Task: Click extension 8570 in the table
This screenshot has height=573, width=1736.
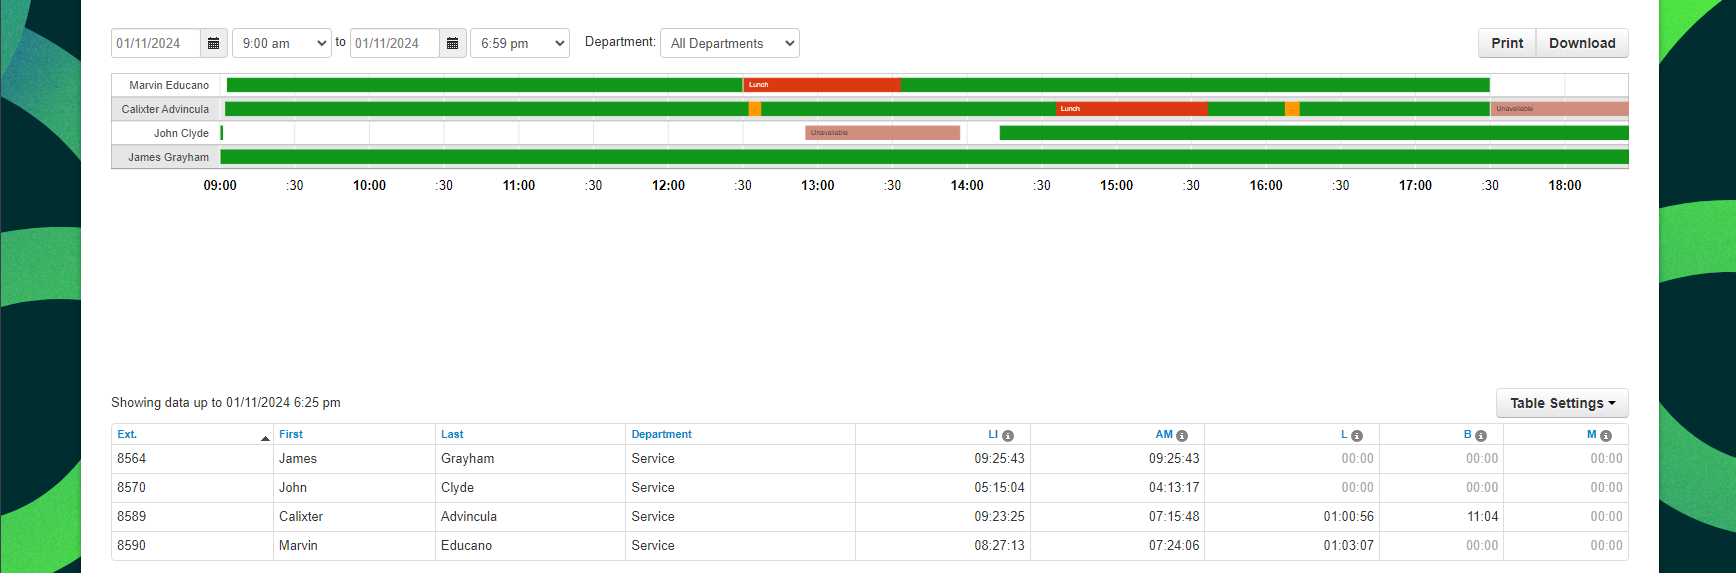Action: (x=131, y=488)
